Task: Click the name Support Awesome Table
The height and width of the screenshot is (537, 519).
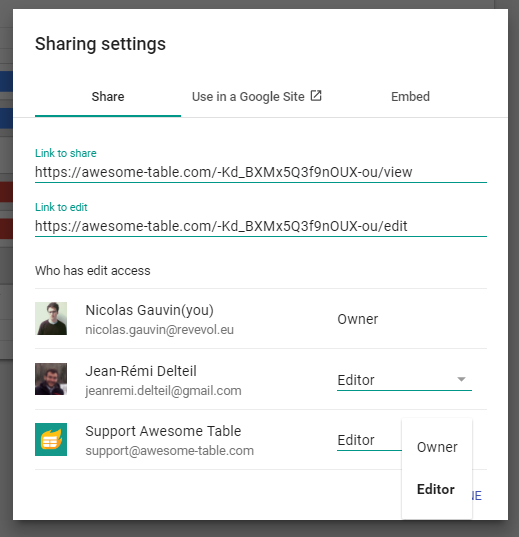Action: 163,431
